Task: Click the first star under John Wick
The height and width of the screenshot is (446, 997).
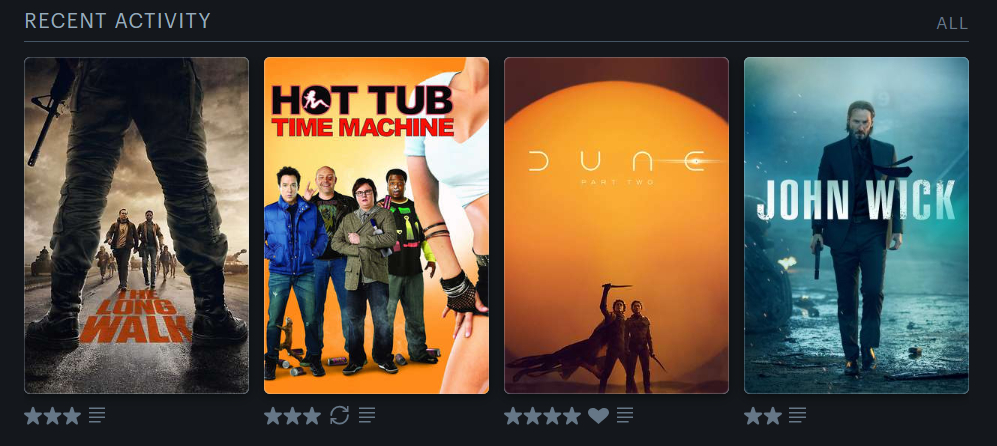Action: [x=753, y=415]
